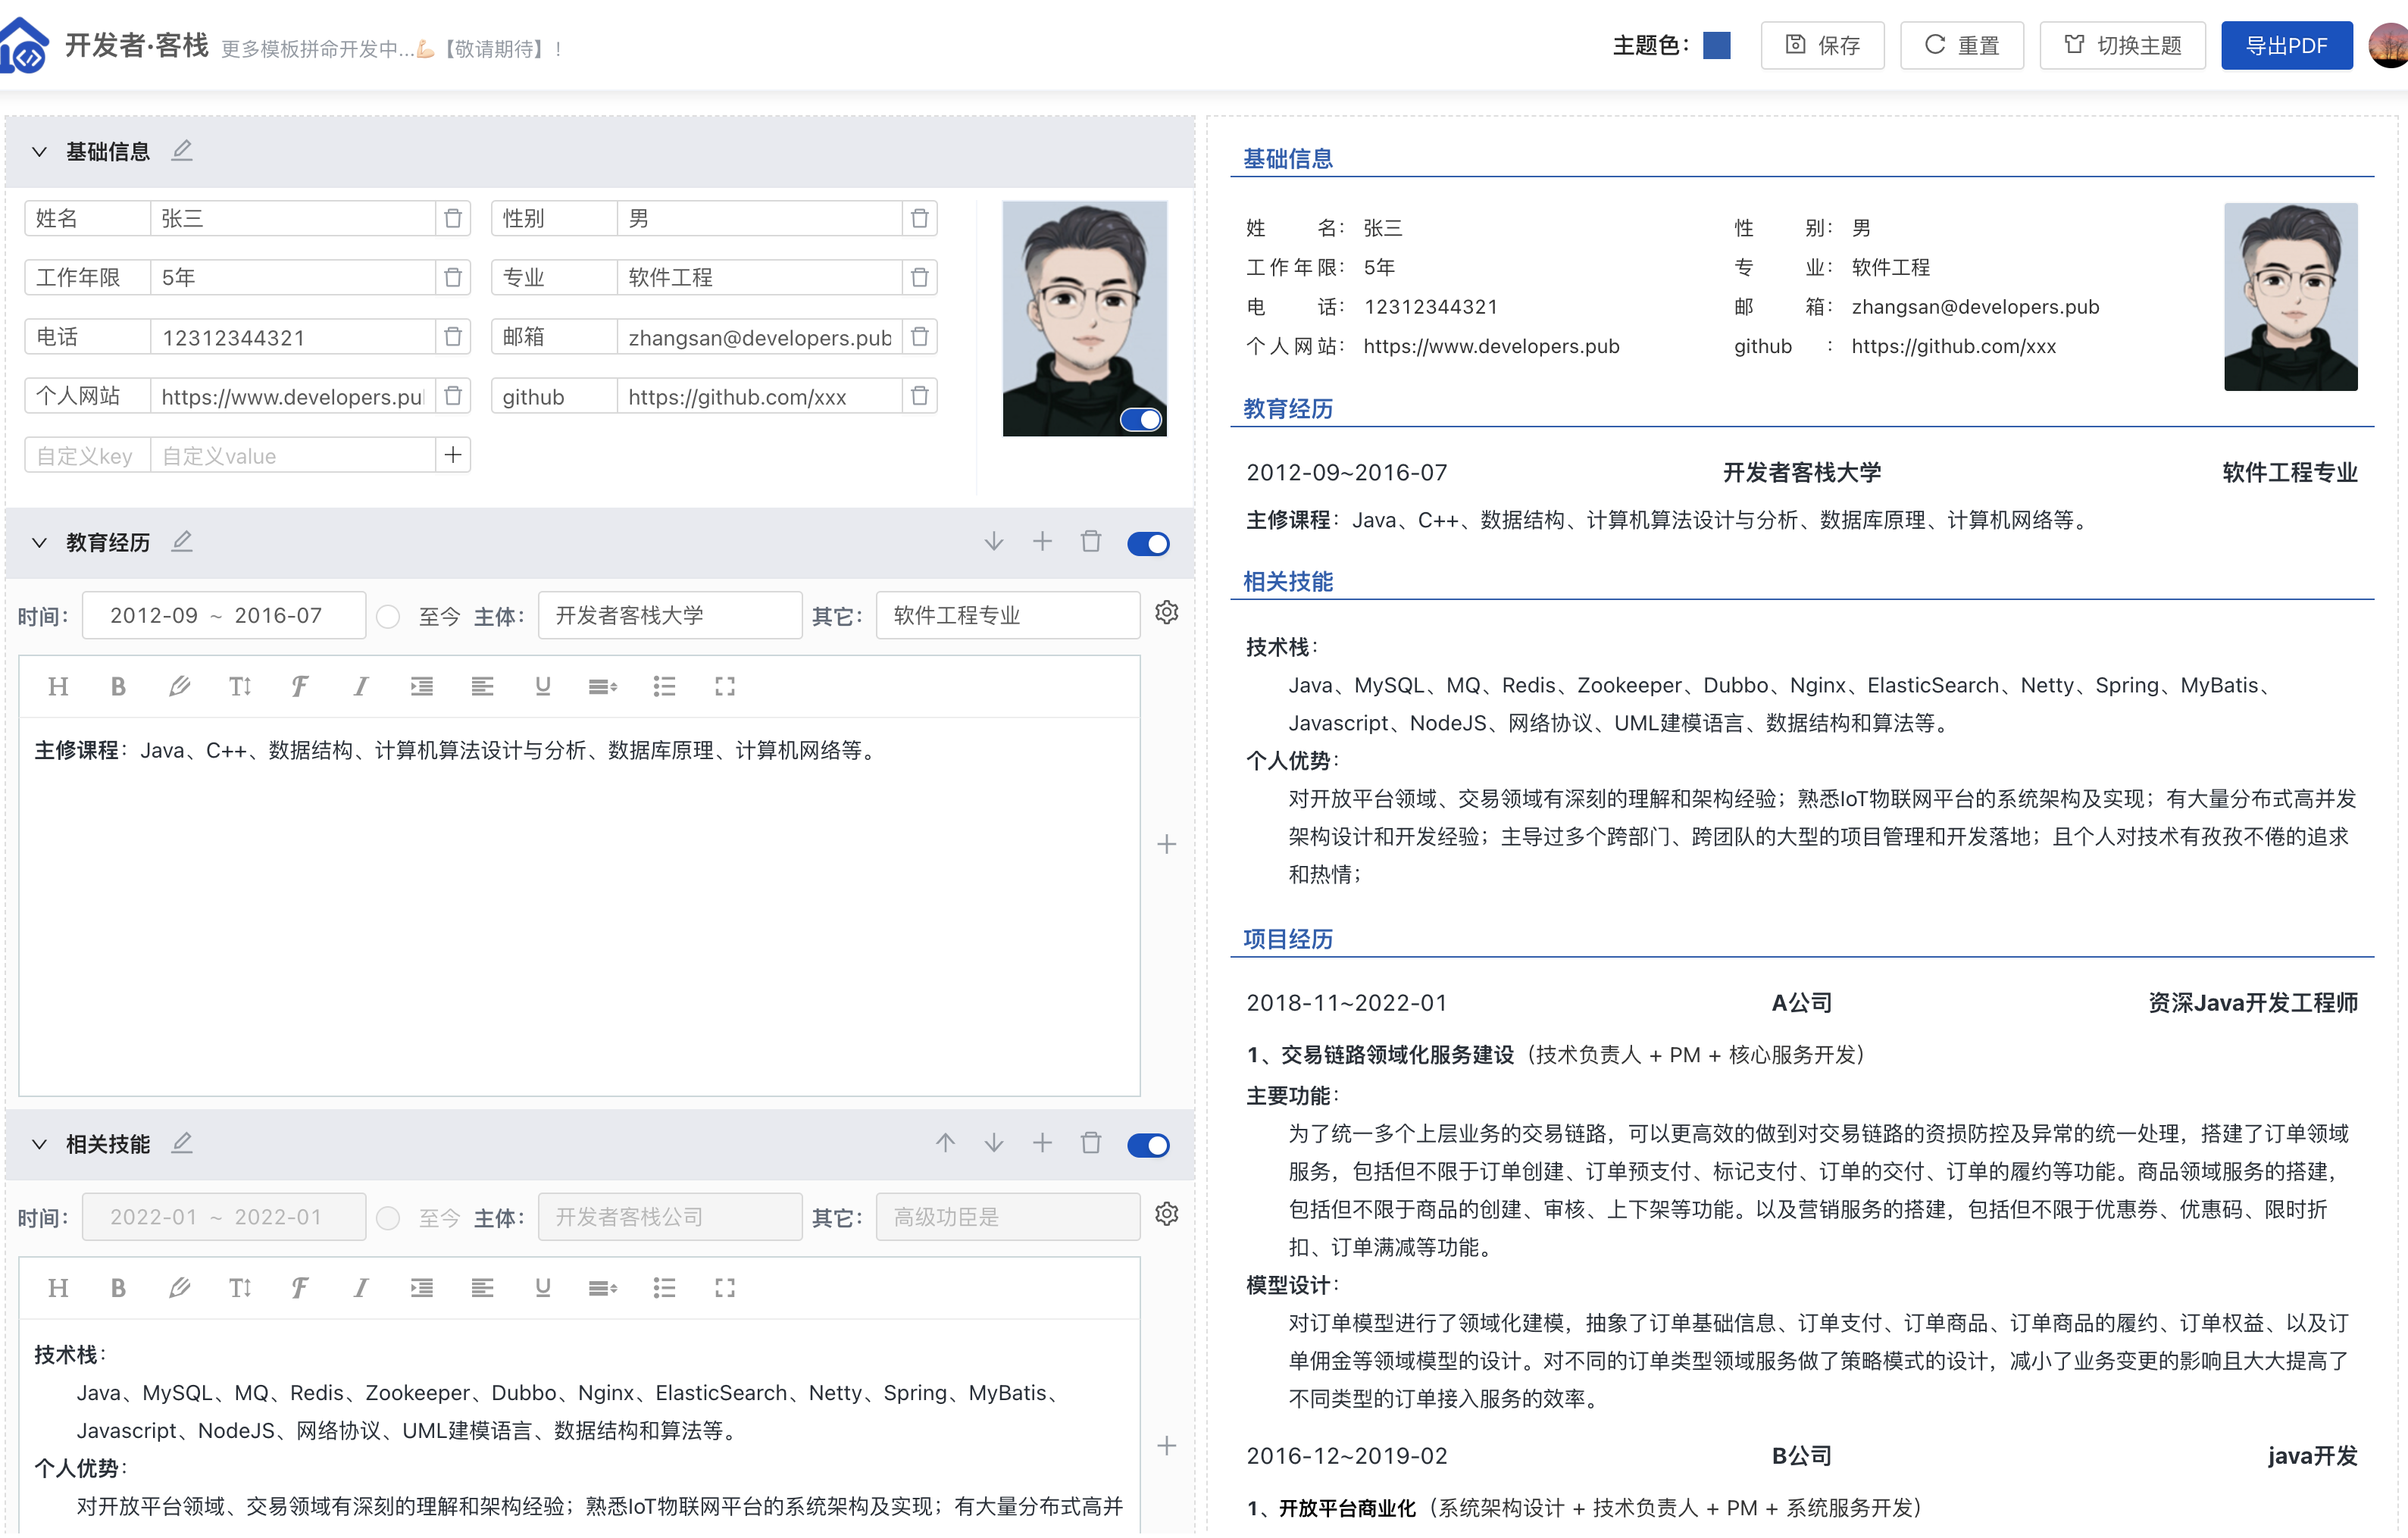Click the 项目经历 heading in resume preview
The height and width of the screenshot is (1538, 2408).
[x=1287, y=939]
